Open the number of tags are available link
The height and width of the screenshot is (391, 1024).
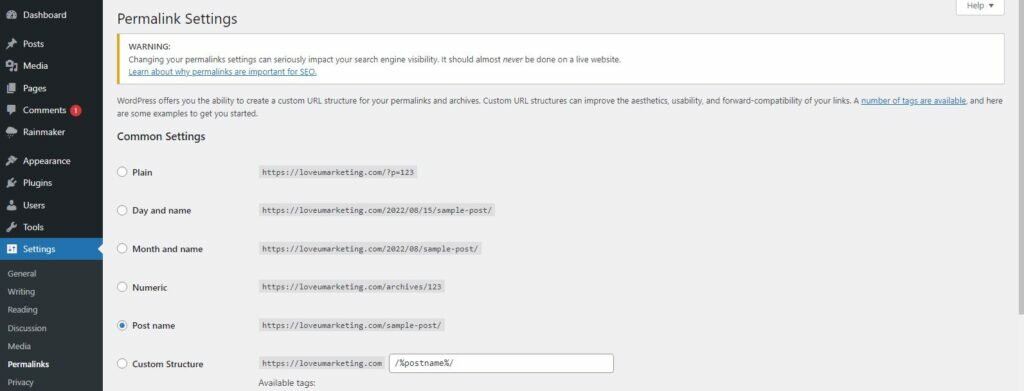click(x=913, y=101)
